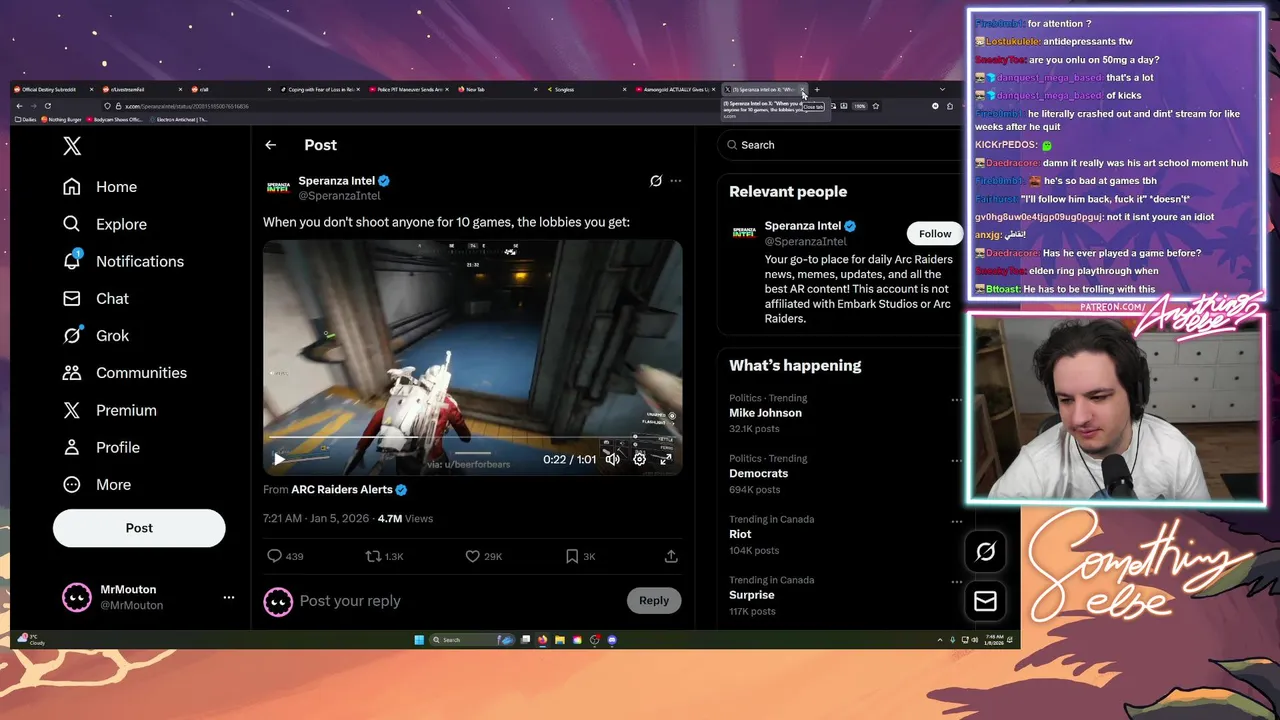
Task: Open Notifications in the X sidebar
Action: tap(123, 261)
